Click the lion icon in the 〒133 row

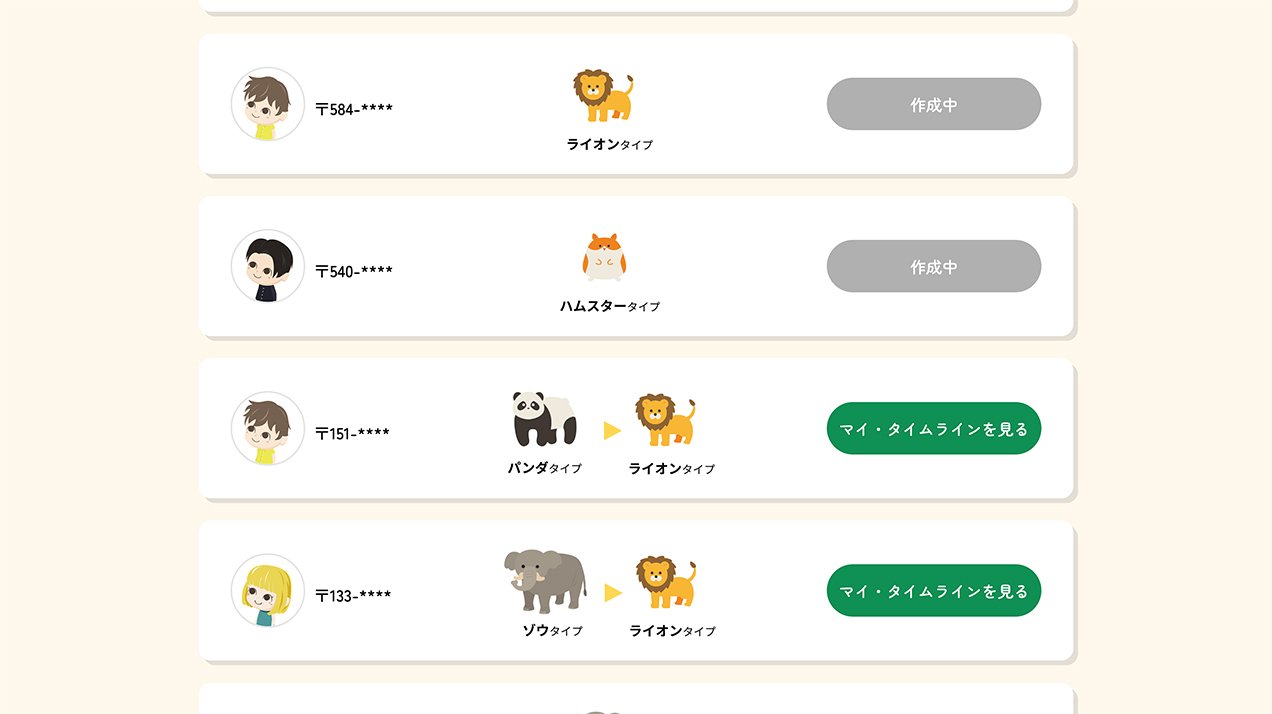pos(666,582)
